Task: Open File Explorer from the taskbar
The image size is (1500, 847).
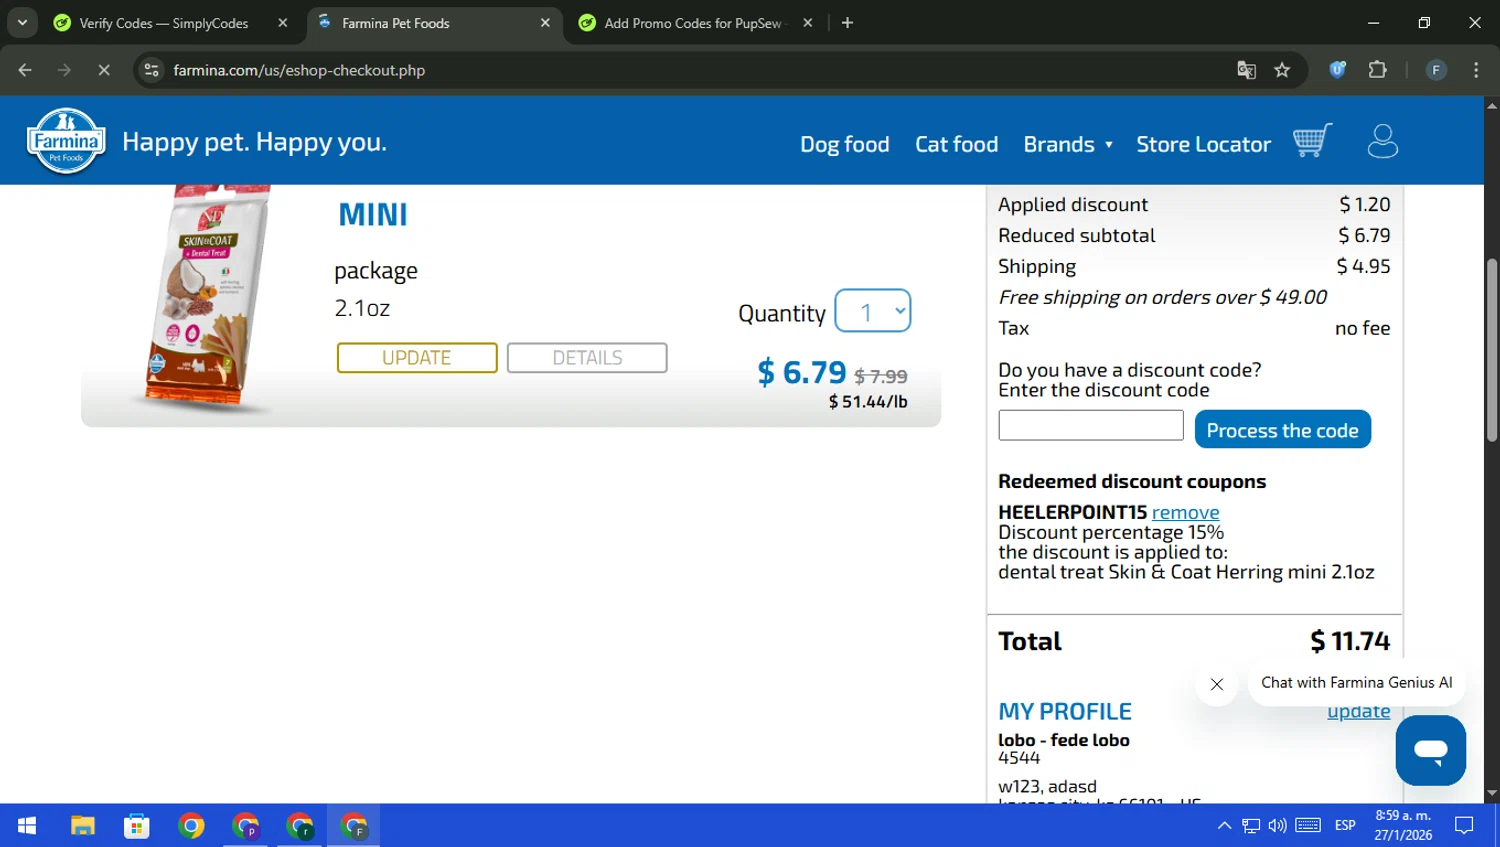Action: (82, 826)
